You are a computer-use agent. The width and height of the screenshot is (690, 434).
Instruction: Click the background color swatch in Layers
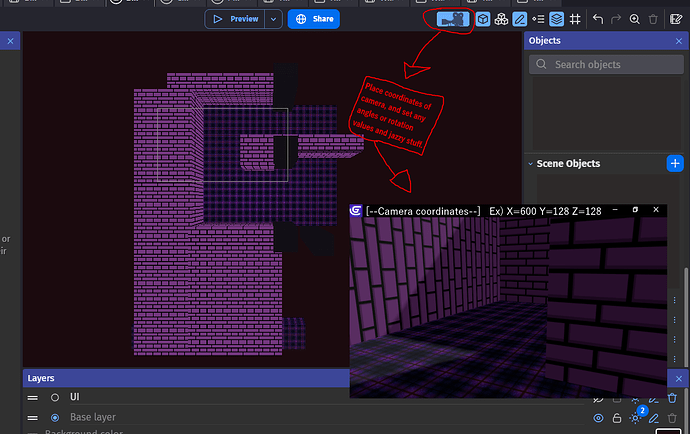coord(667,431)
